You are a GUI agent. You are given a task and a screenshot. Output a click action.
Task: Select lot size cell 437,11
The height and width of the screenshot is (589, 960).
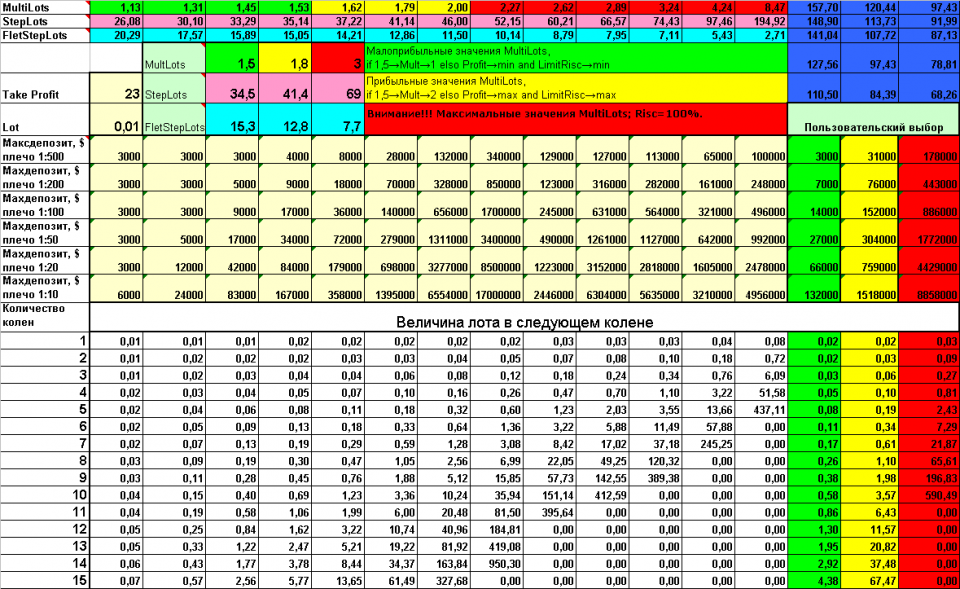point(761,410)
